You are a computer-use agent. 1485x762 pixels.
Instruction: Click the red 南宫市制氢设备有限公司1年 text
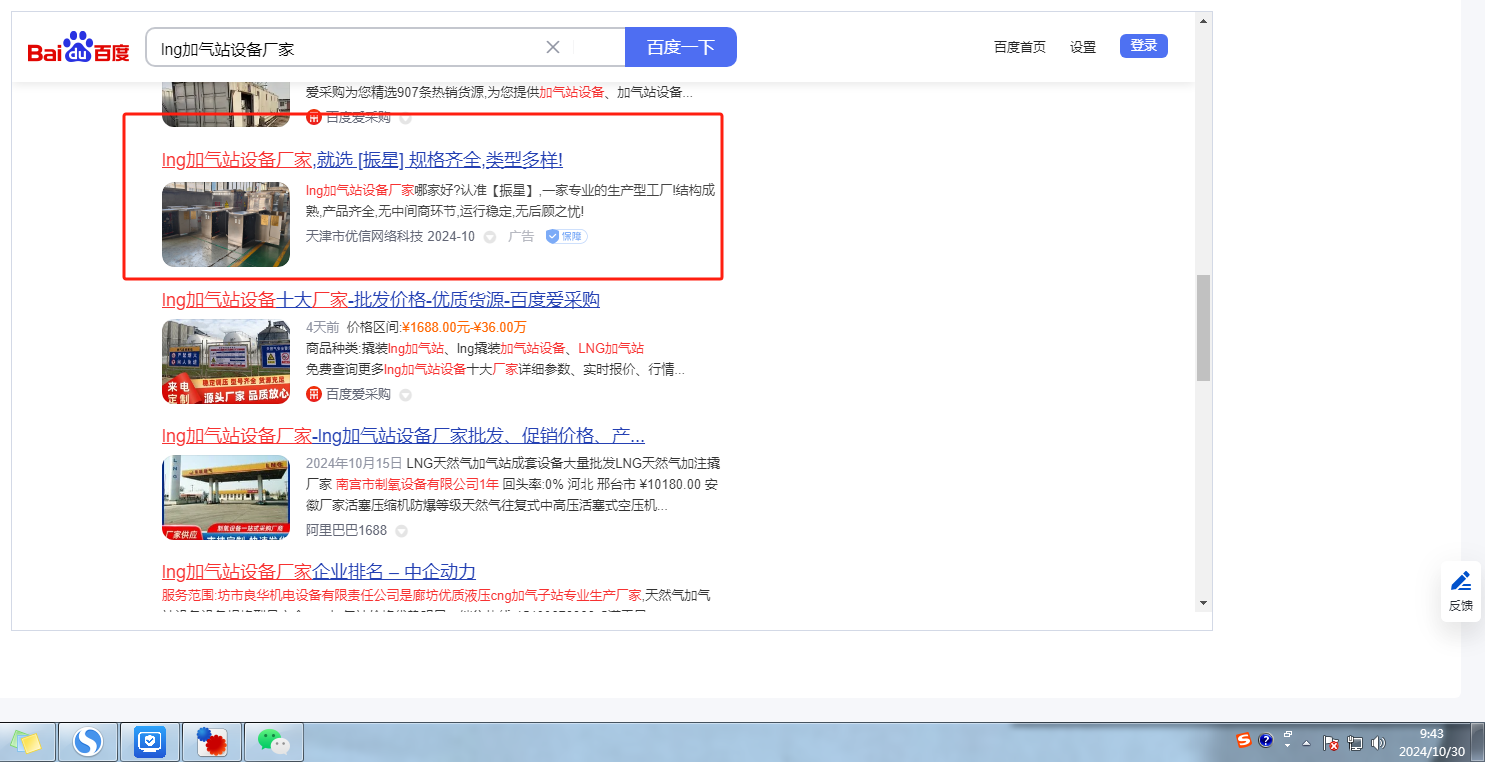click(x=417, y=485)
